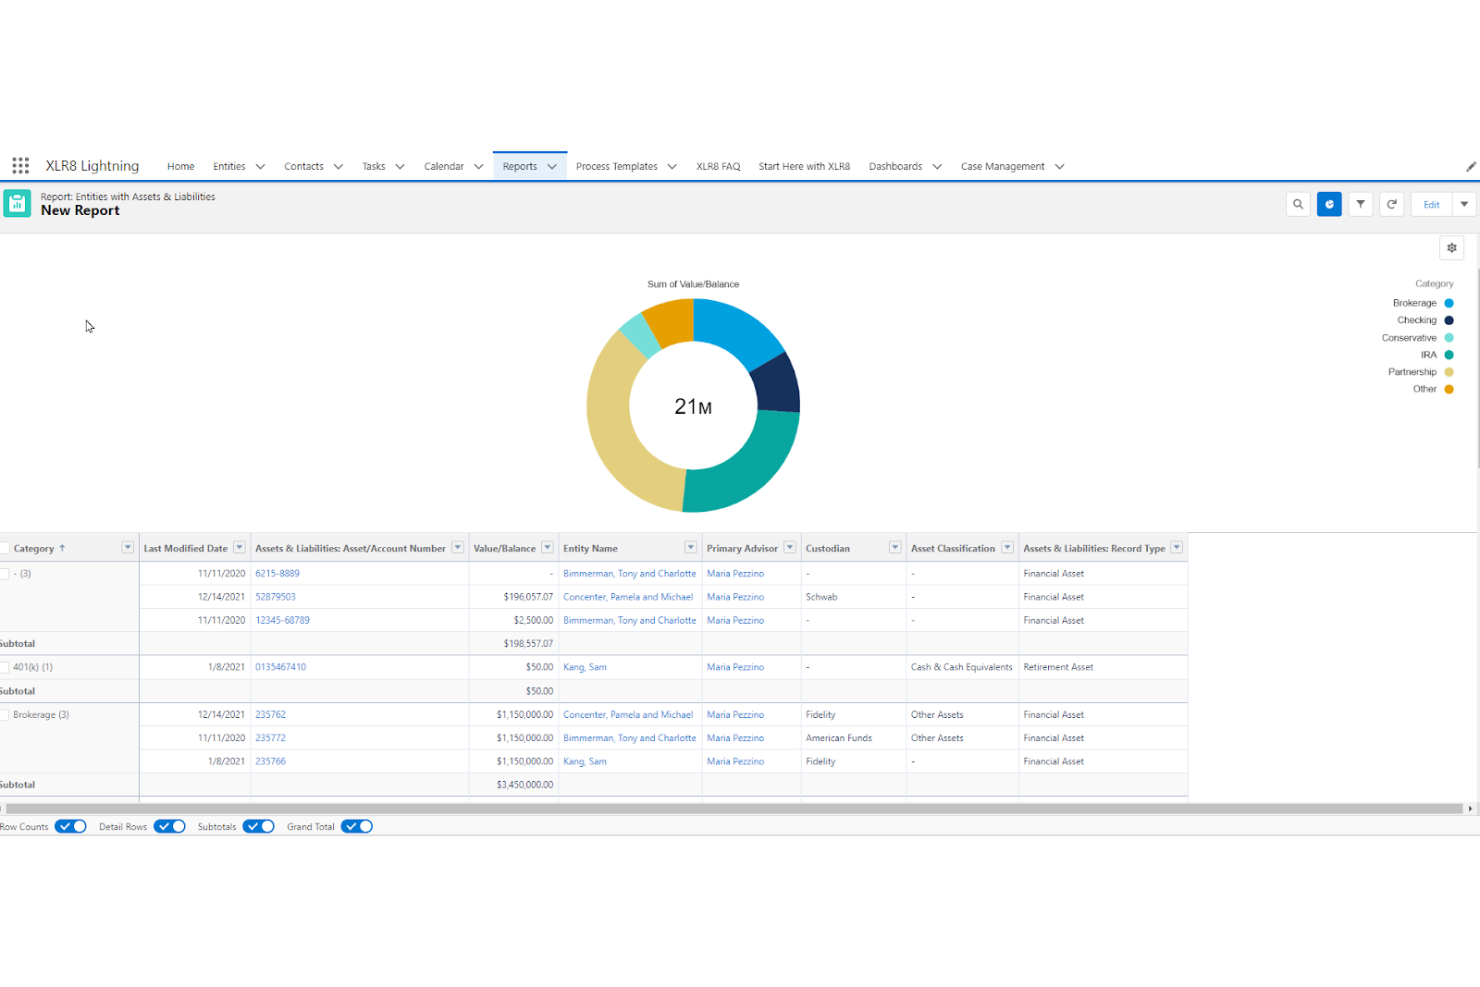Toggle Row Counts switch

pyautogui.click(x=71, y=826)
